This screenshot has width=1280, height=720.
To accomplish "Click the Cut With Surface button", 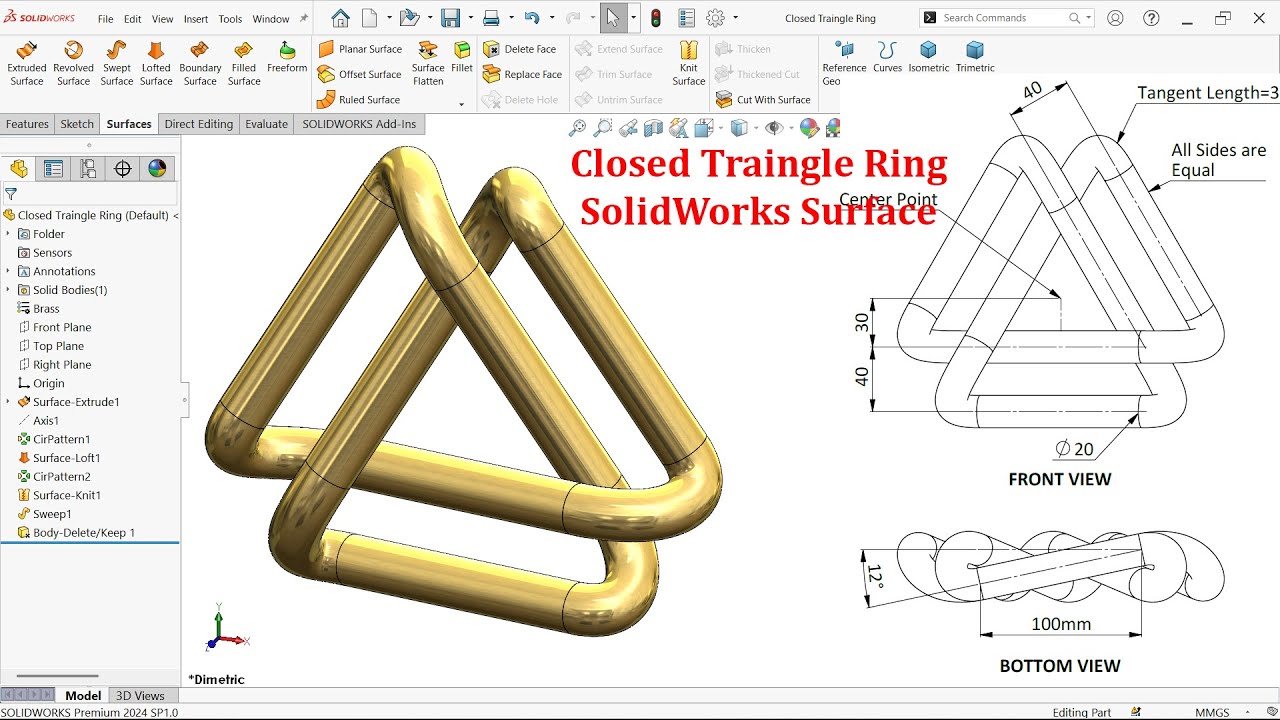I will pos(763,100).
